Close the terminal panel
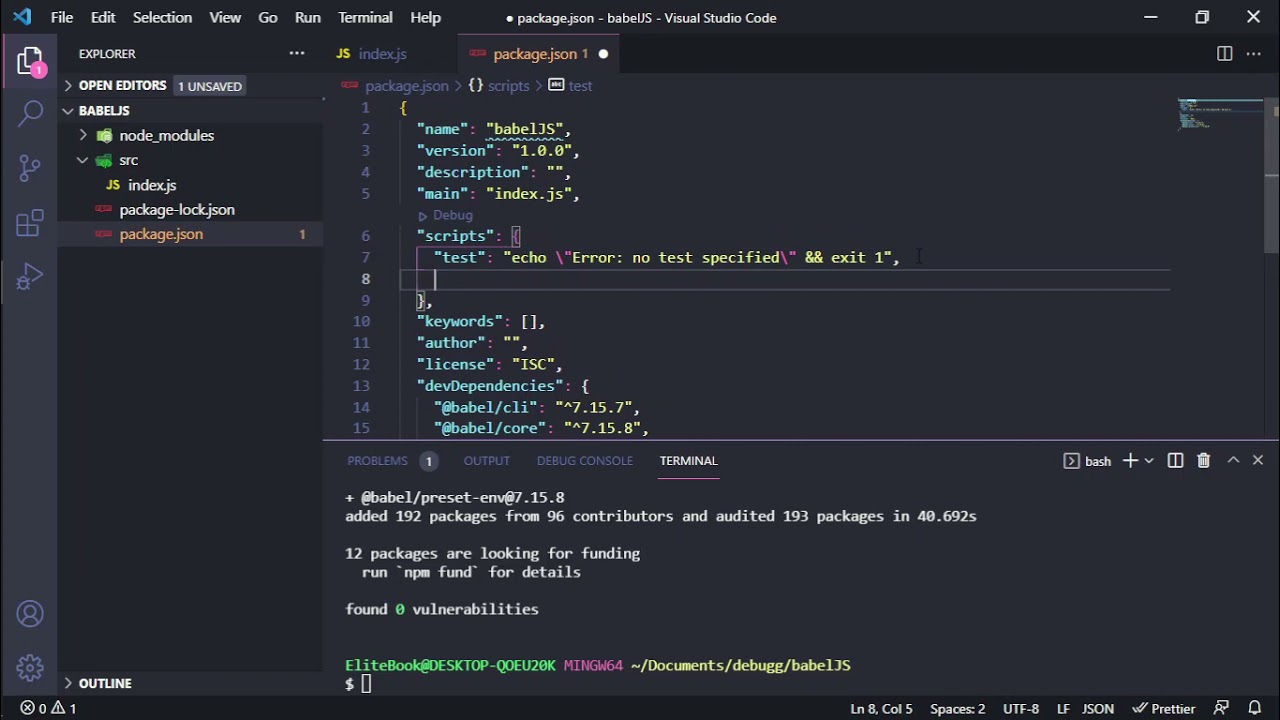1280x720 pixels. [x=1258, y=460]
